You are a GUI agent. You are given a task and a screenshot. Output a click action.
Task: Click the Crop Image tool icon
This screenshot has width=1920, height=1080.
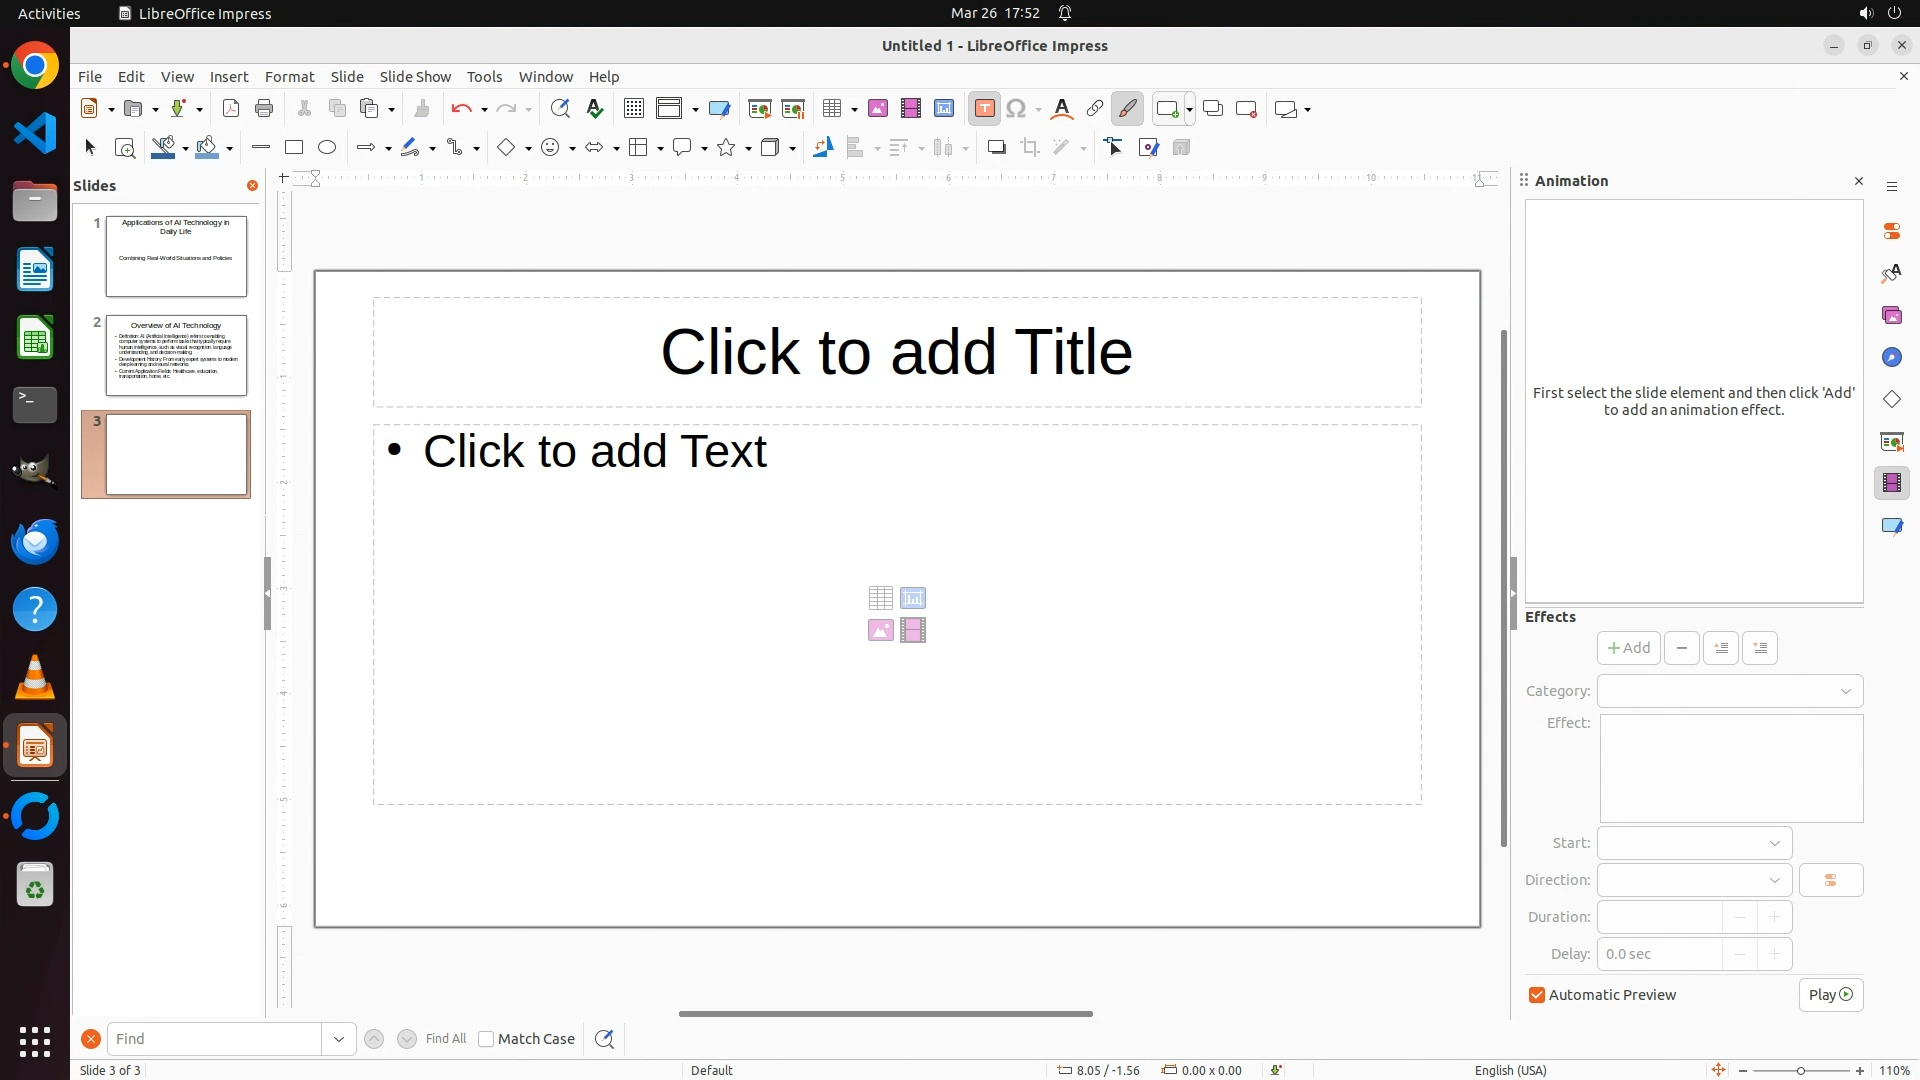1029,148
